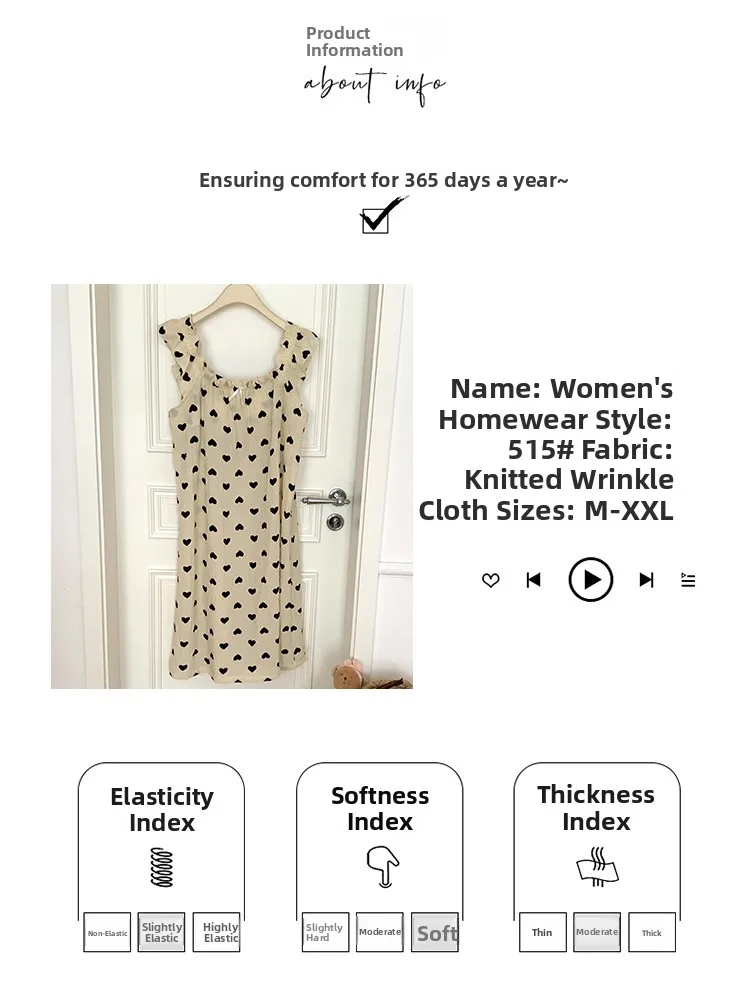
Task: Select the Non-Elastic option
Action: 107,933
